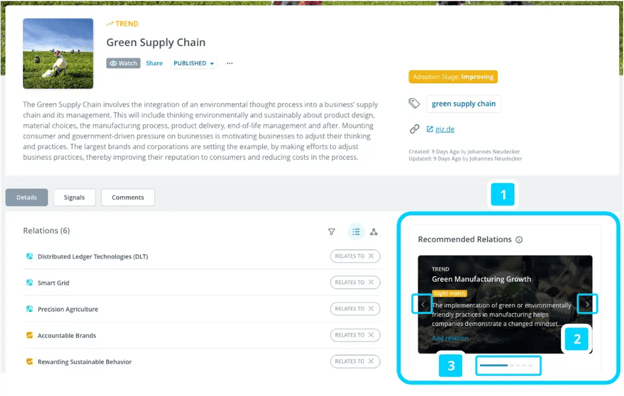The image size is (624, 396).
Task: Remove the Accountable Brands relation with X
Action: click(x=371, y=335)
